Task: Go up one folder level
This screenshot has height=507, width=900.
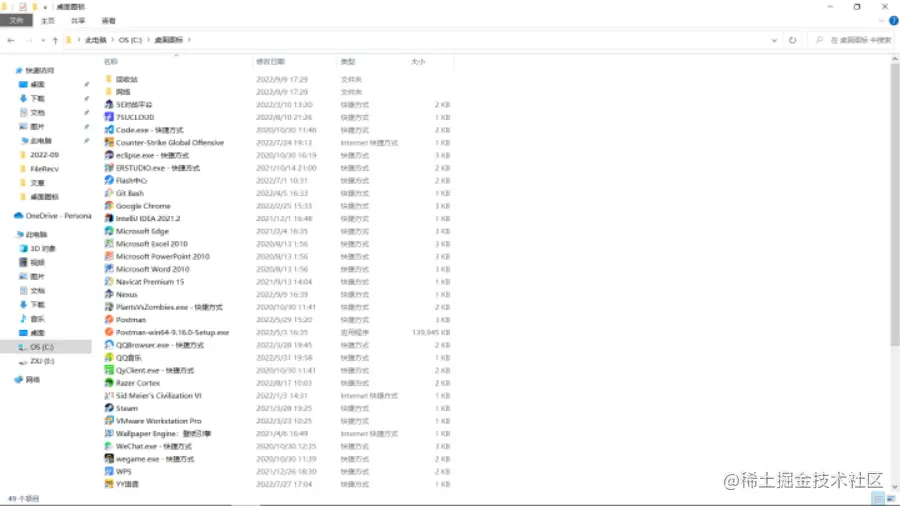Action: click(55, 40)
